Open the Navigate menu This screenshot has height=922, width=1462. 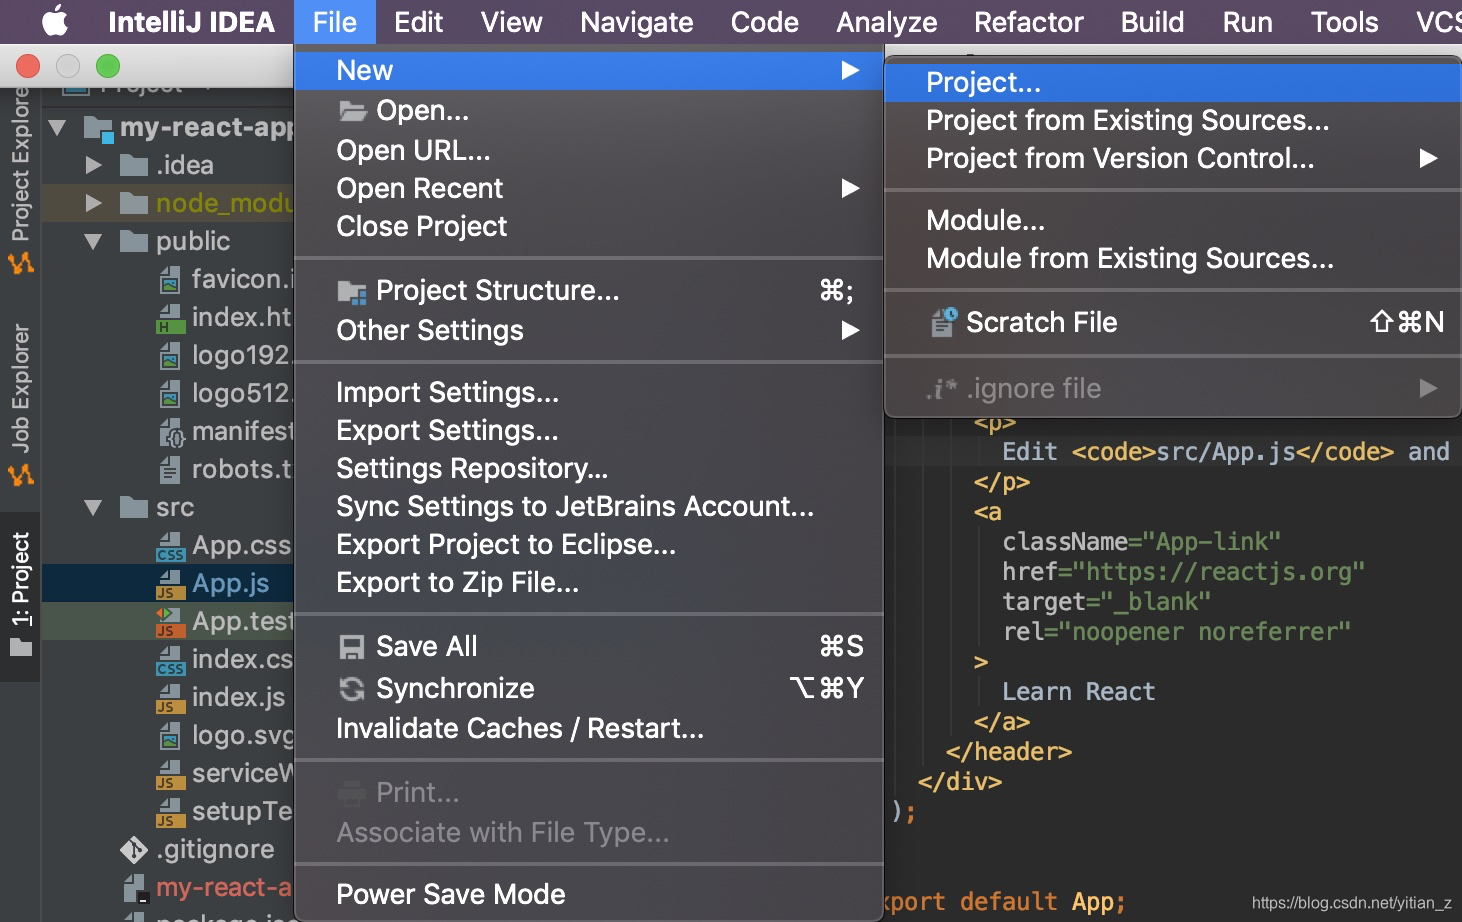click(636, 22)
